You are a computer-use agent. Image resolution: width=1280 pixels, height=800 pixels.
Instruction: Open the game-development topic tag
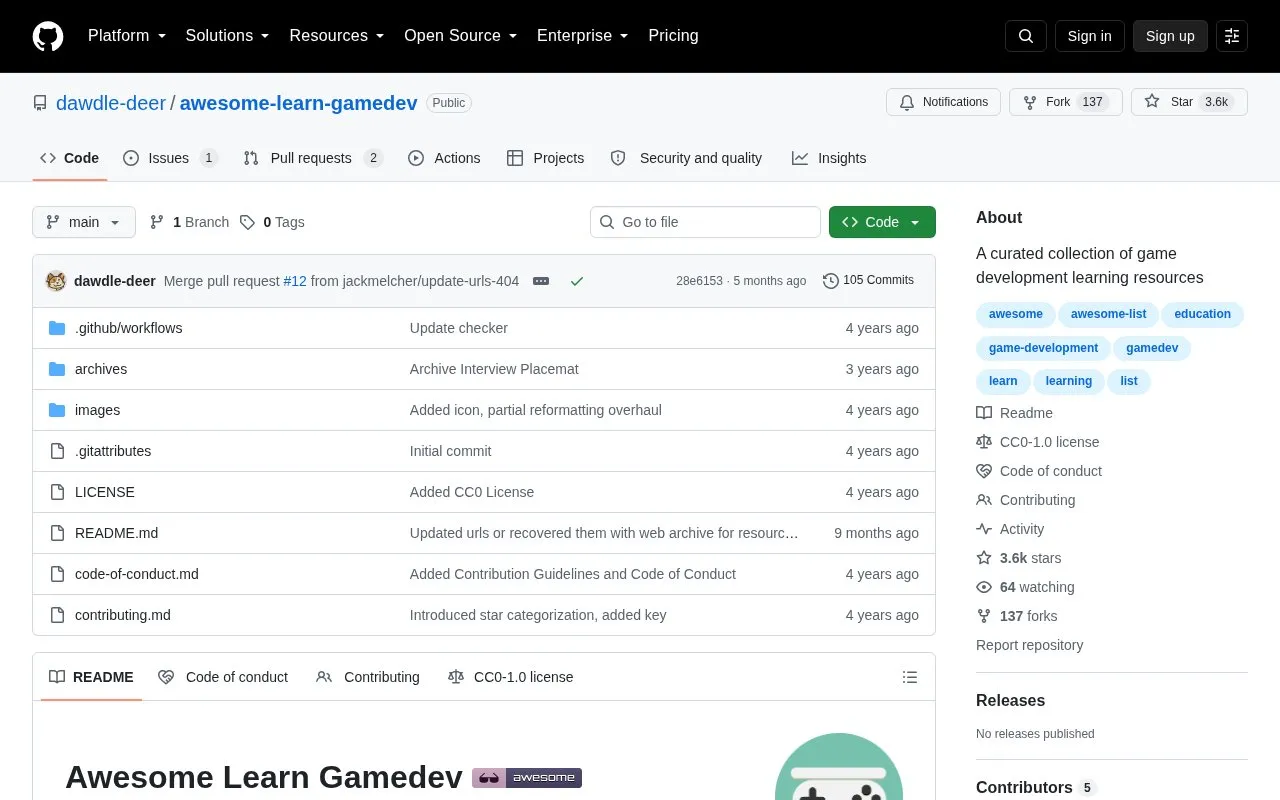pos(1043,348)
